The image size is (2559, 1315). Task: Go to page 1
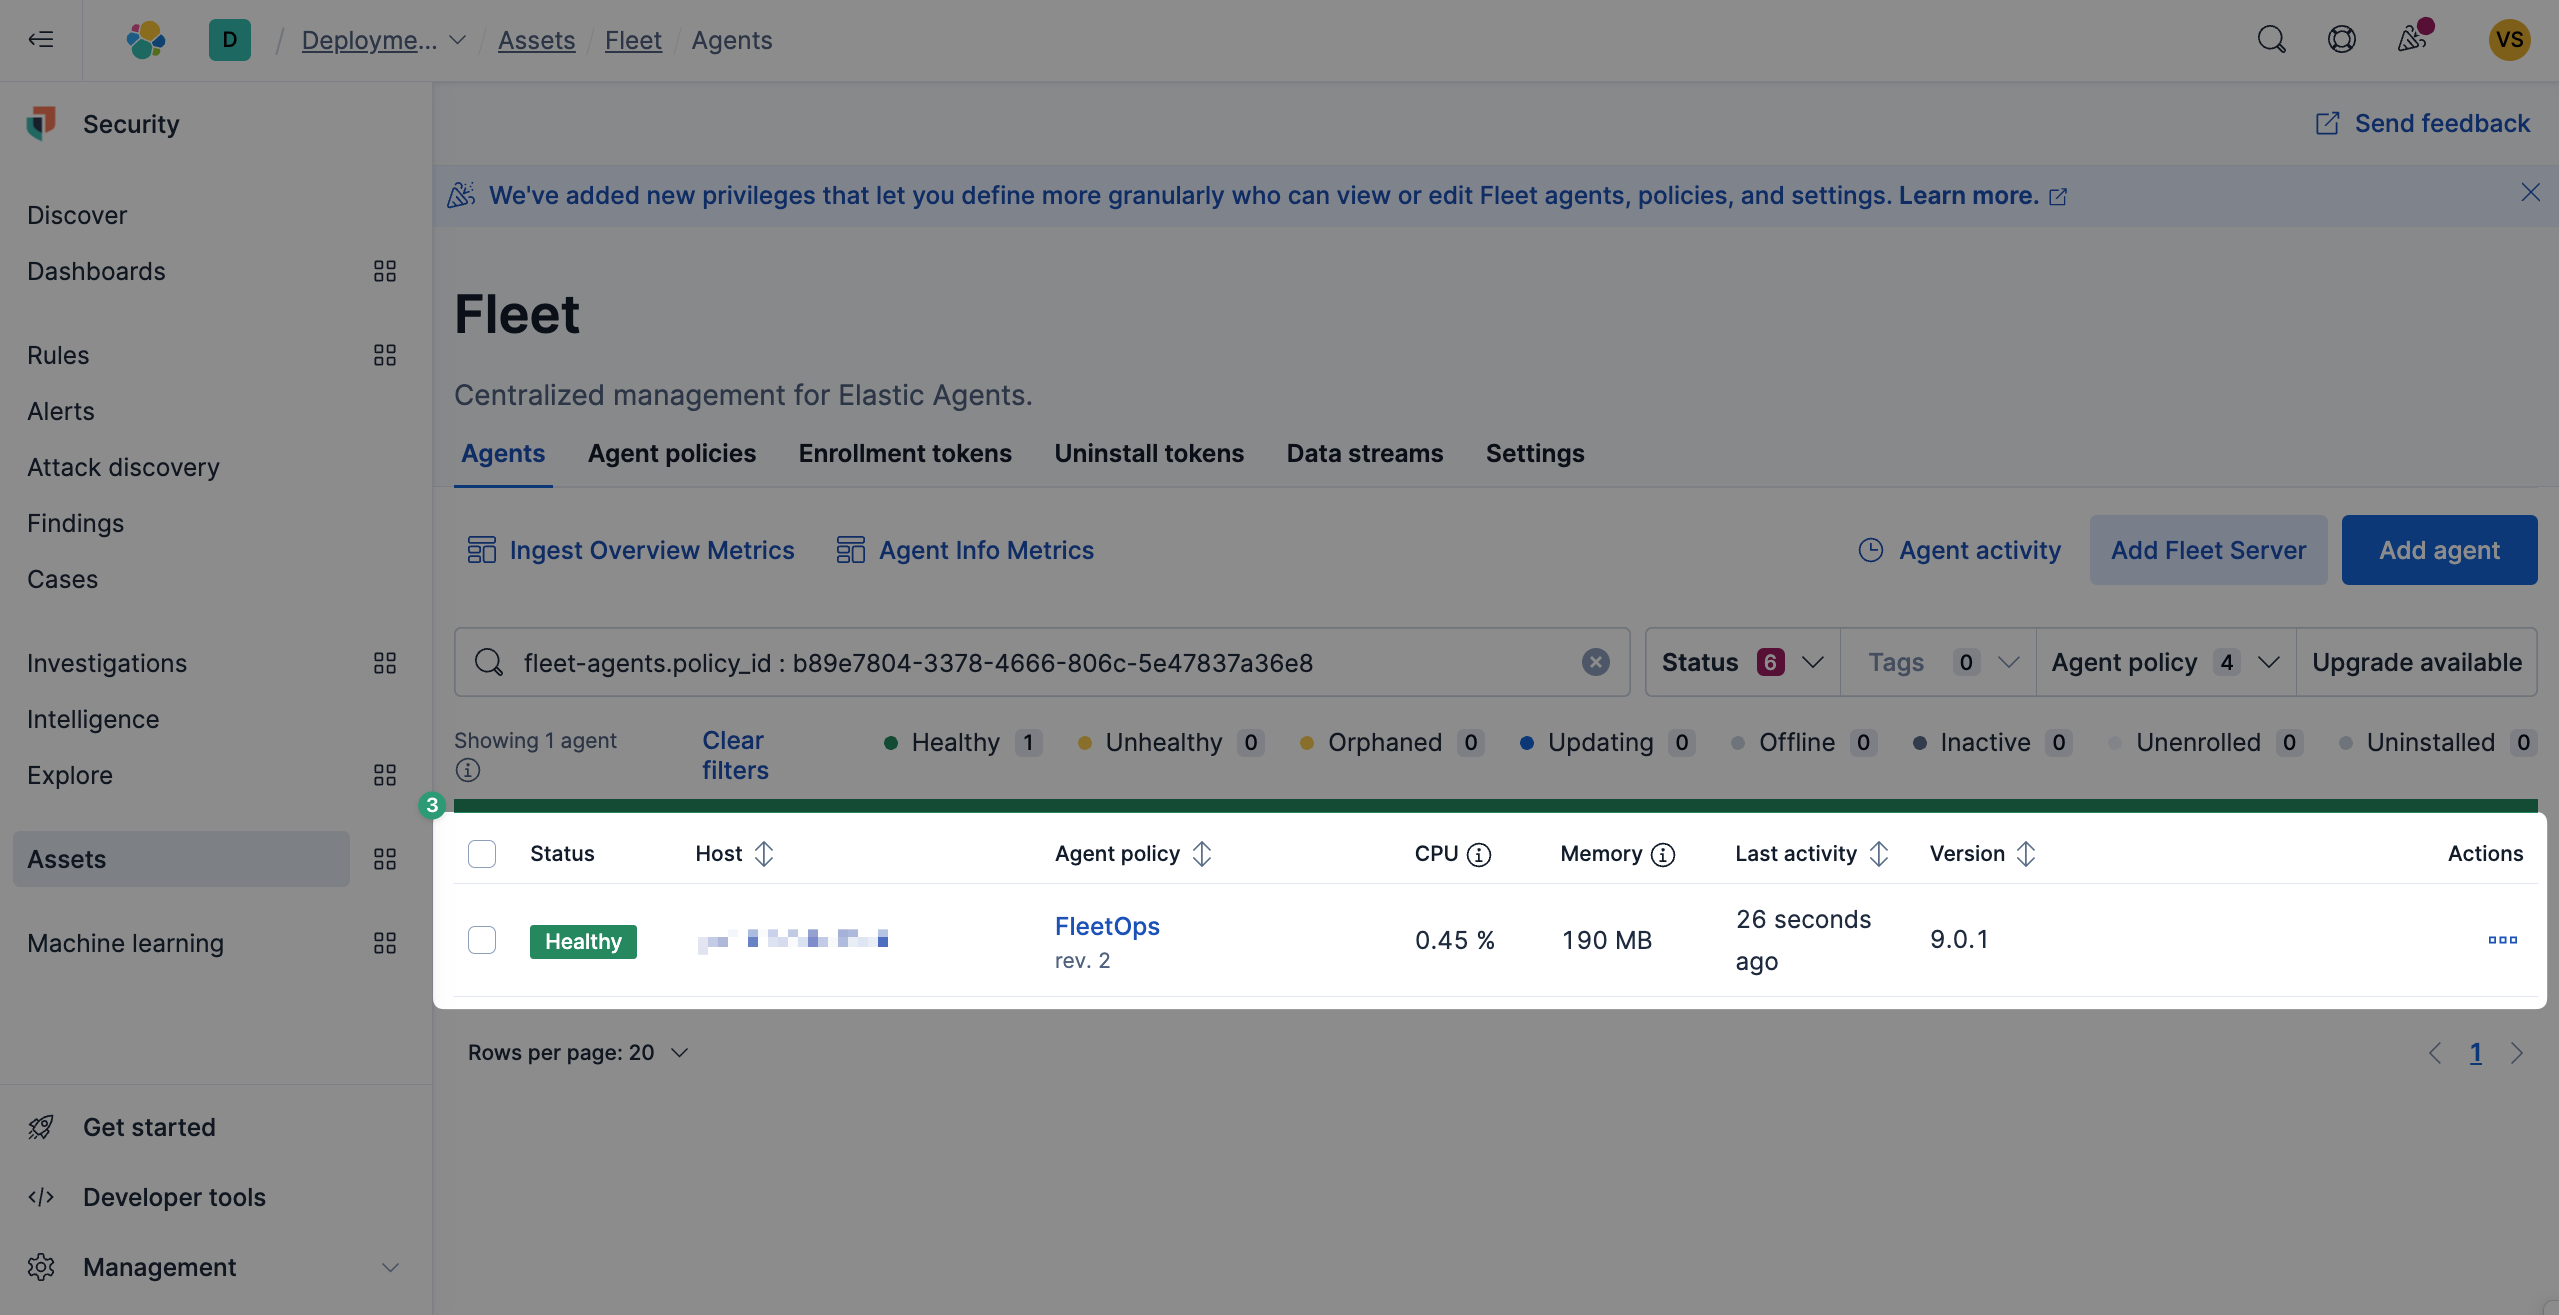pos(2476,1053)
